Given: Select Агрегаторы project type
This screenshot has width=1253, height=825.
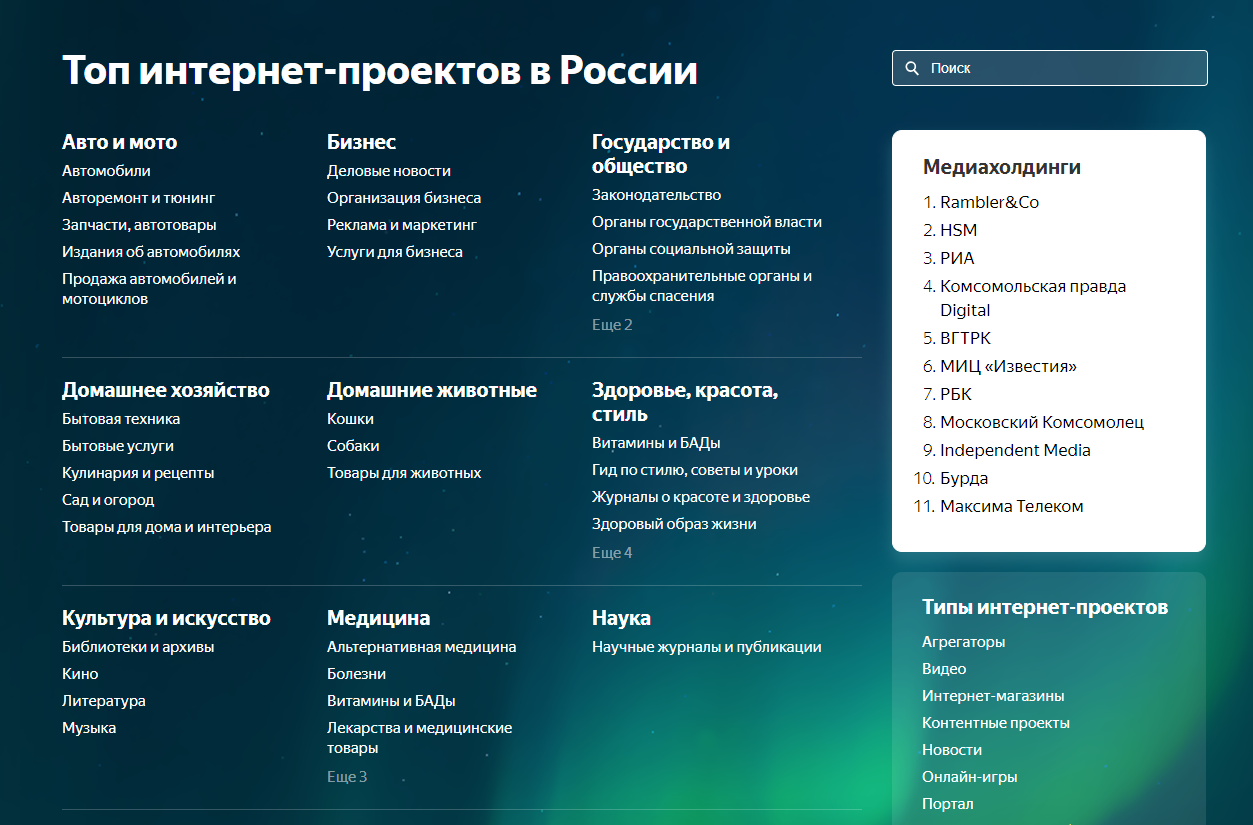Looking at the screenshot, I should 964,642.
